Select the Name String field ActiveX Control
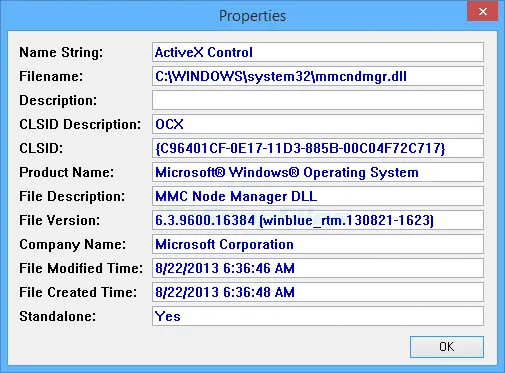This screenshot has height=373, width=505. (x=318, y=52)
